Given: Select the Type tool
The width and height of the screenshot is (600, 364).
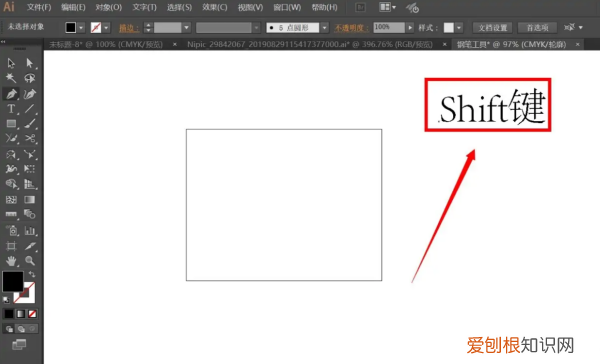Looking at the screenshot, I should (x=11, y=109).
